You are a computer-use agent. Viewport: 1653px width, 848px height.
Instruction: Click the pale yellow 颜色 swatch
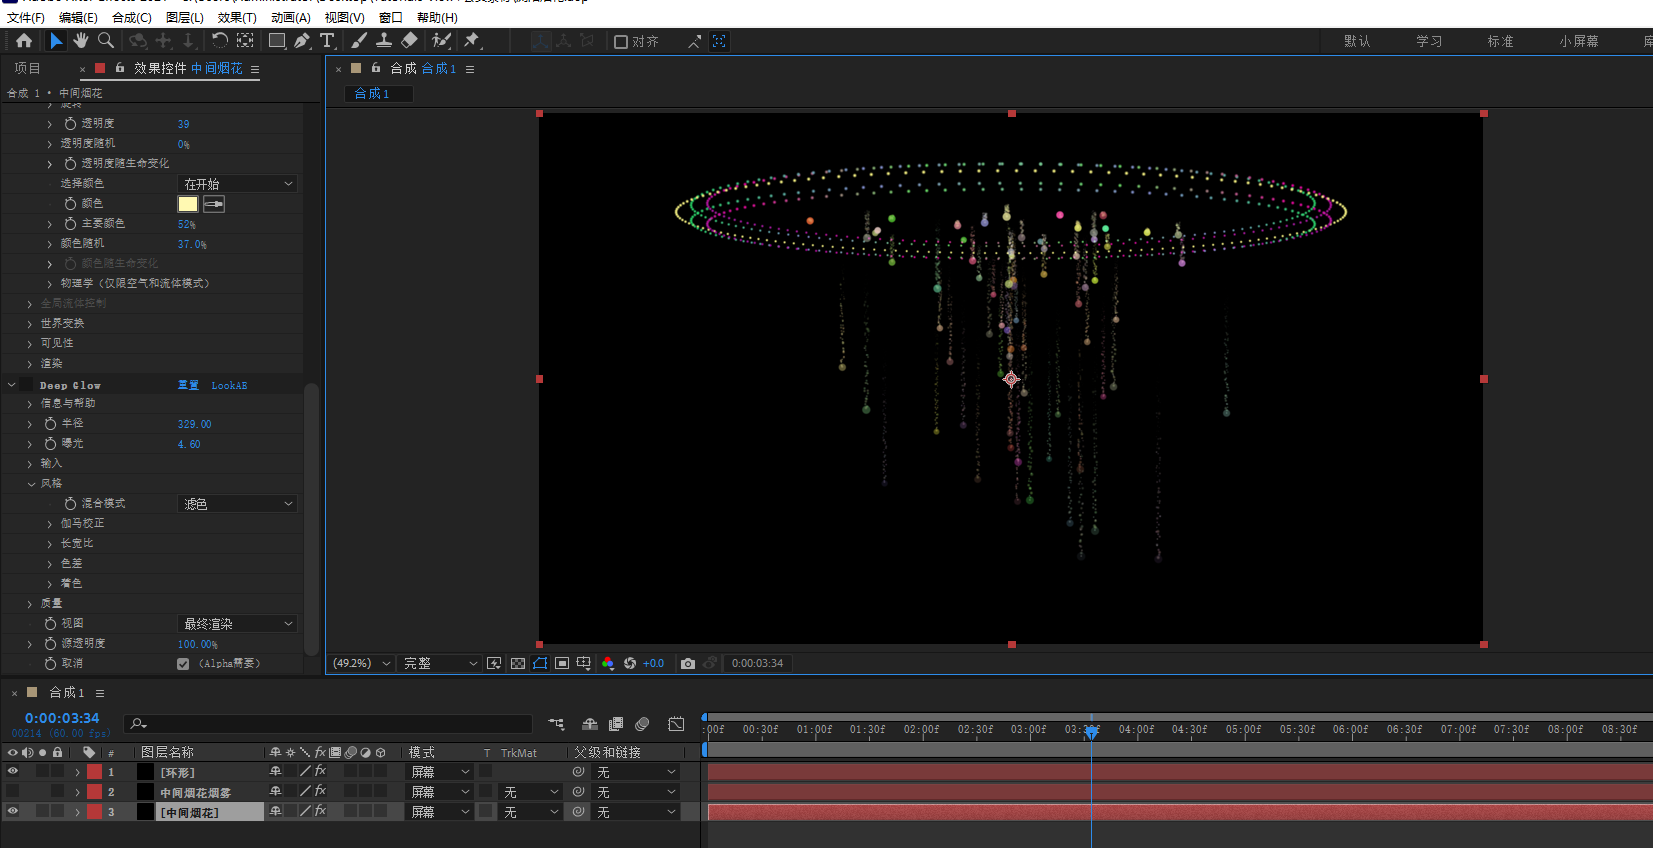(x=187, y=204)
